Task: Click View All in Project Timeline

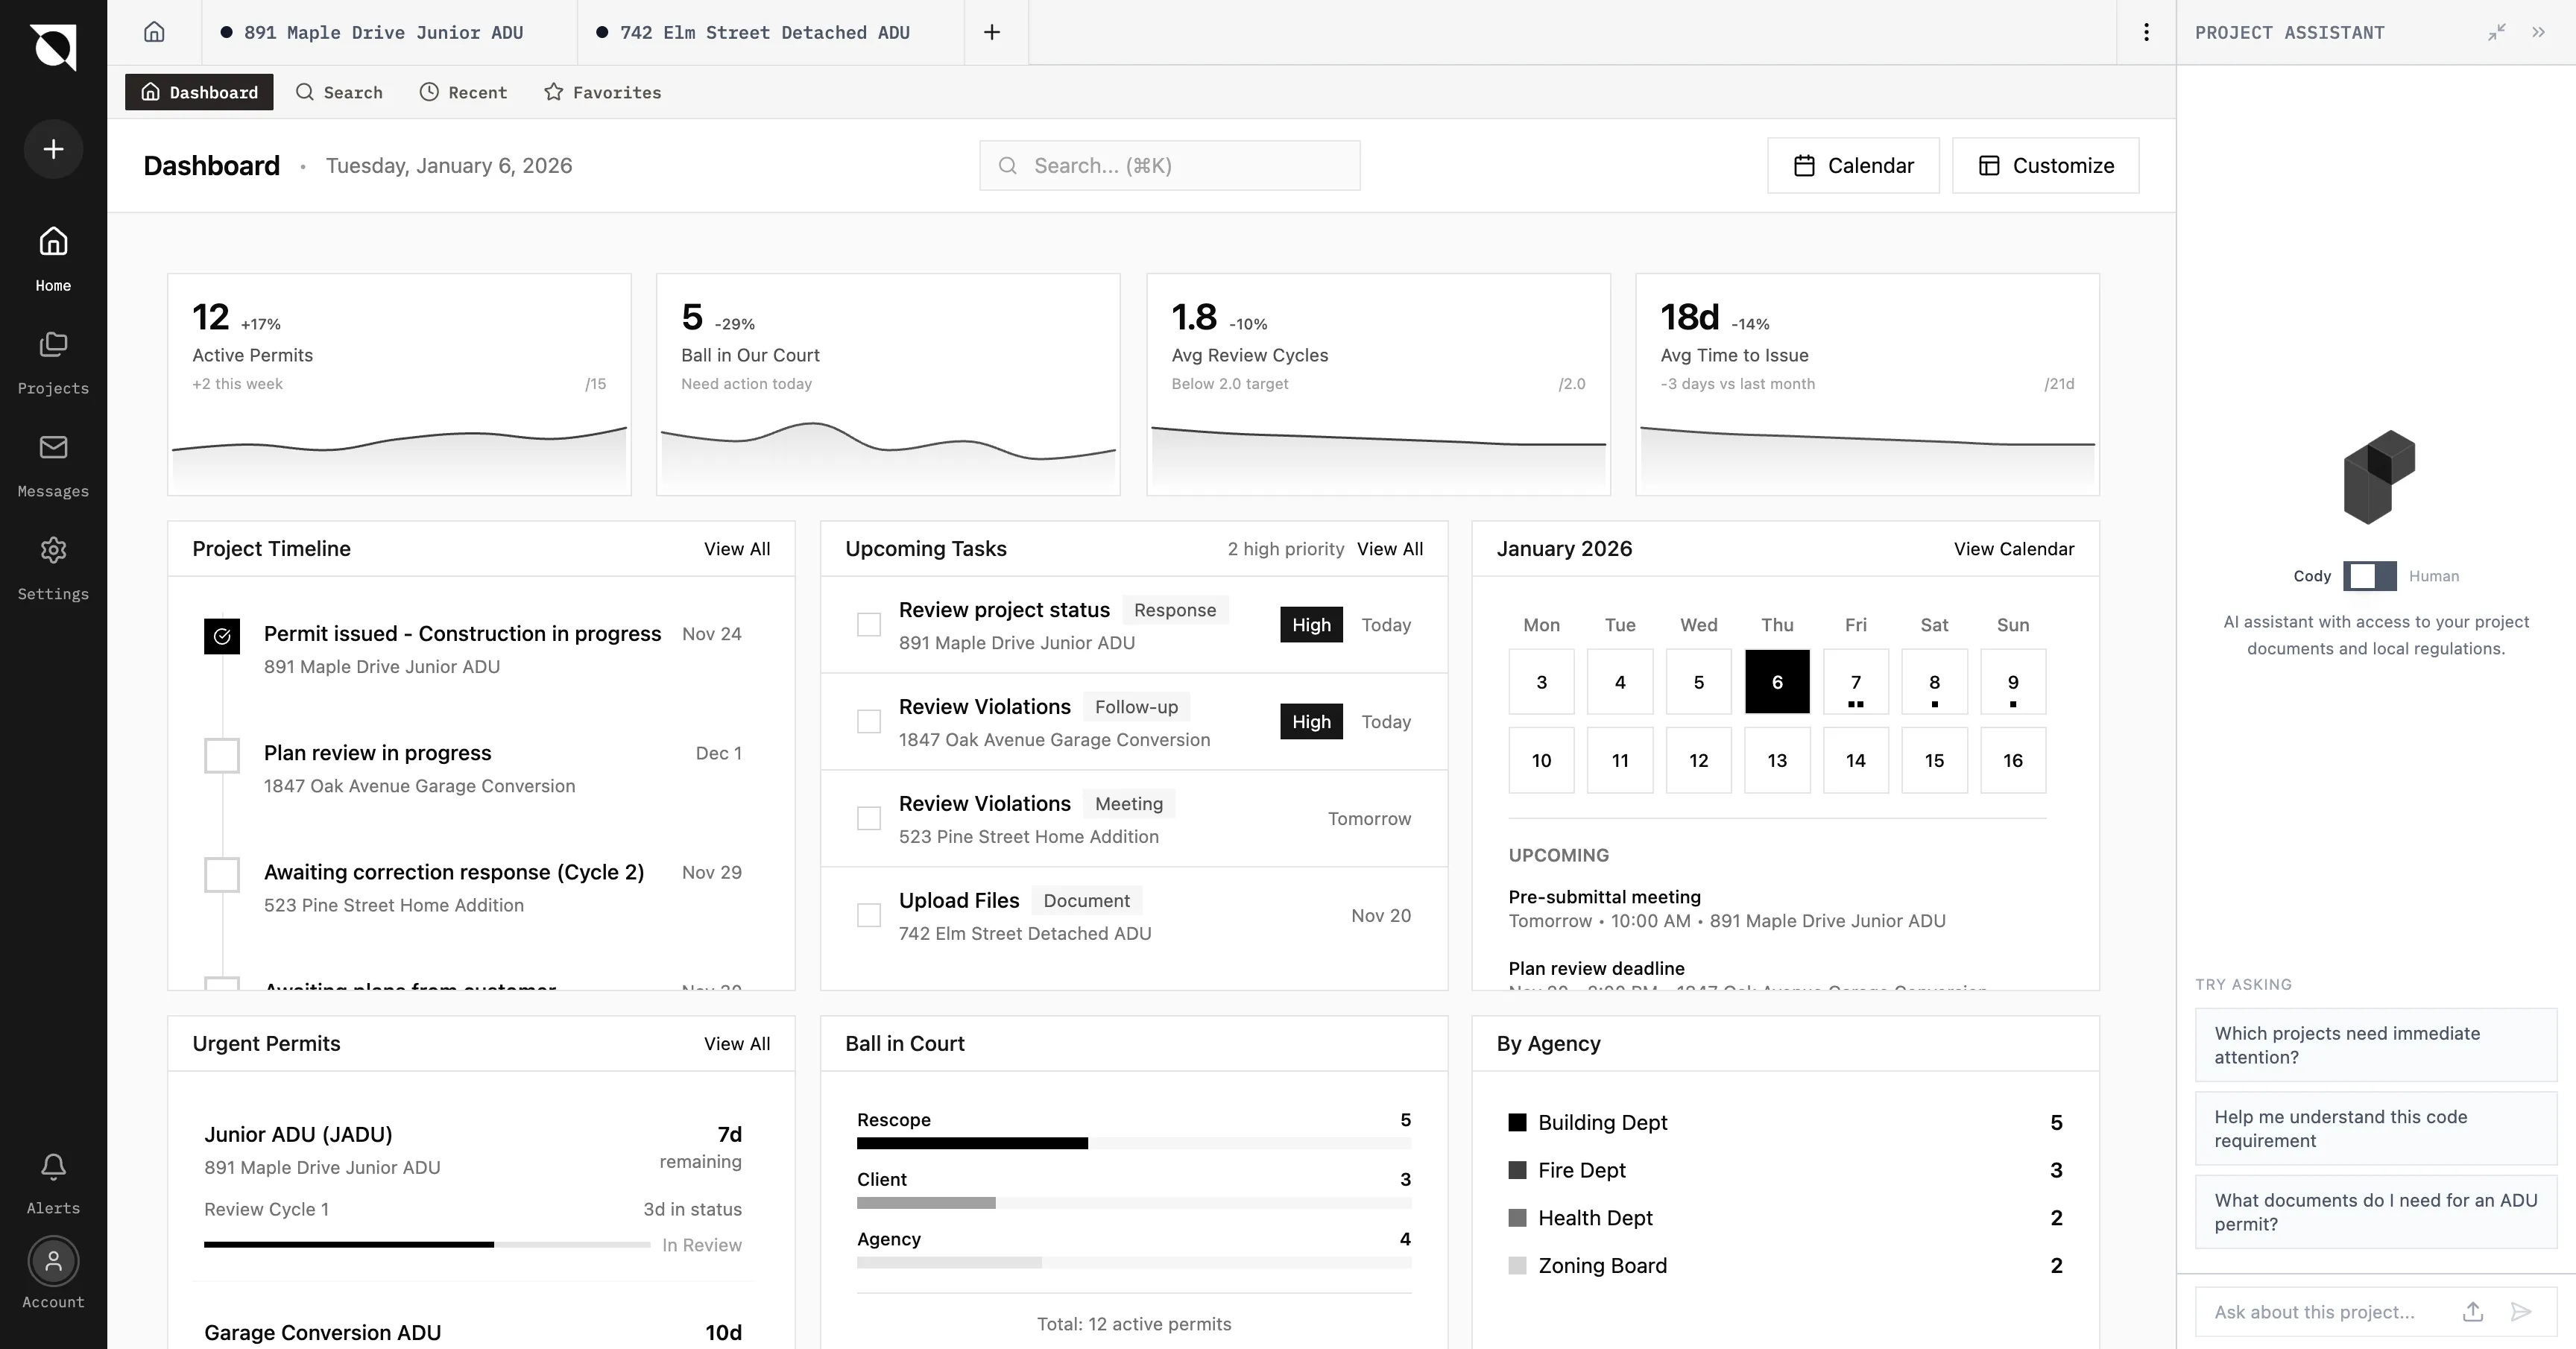Action: [737, 548]
